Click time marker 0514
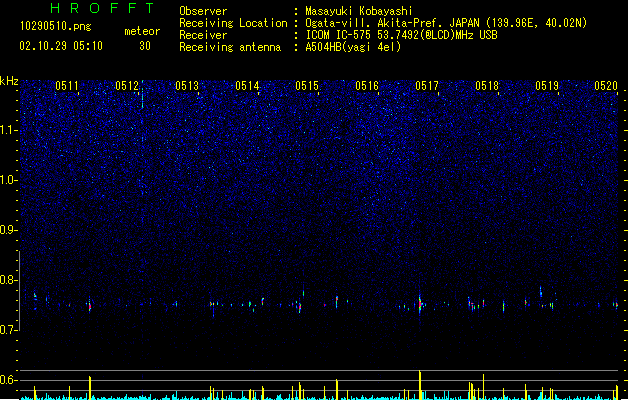The height and width of the screenshot is (400, 629). 247,86
